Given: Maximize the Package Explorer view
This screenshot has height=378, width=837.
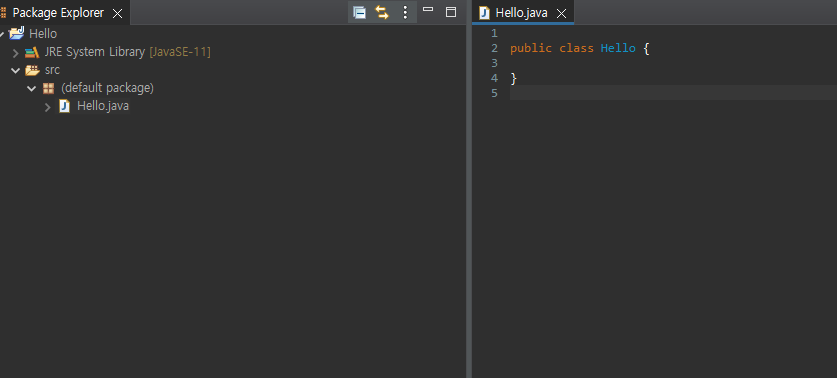Looking at the screenshot, I should point(451,12).
